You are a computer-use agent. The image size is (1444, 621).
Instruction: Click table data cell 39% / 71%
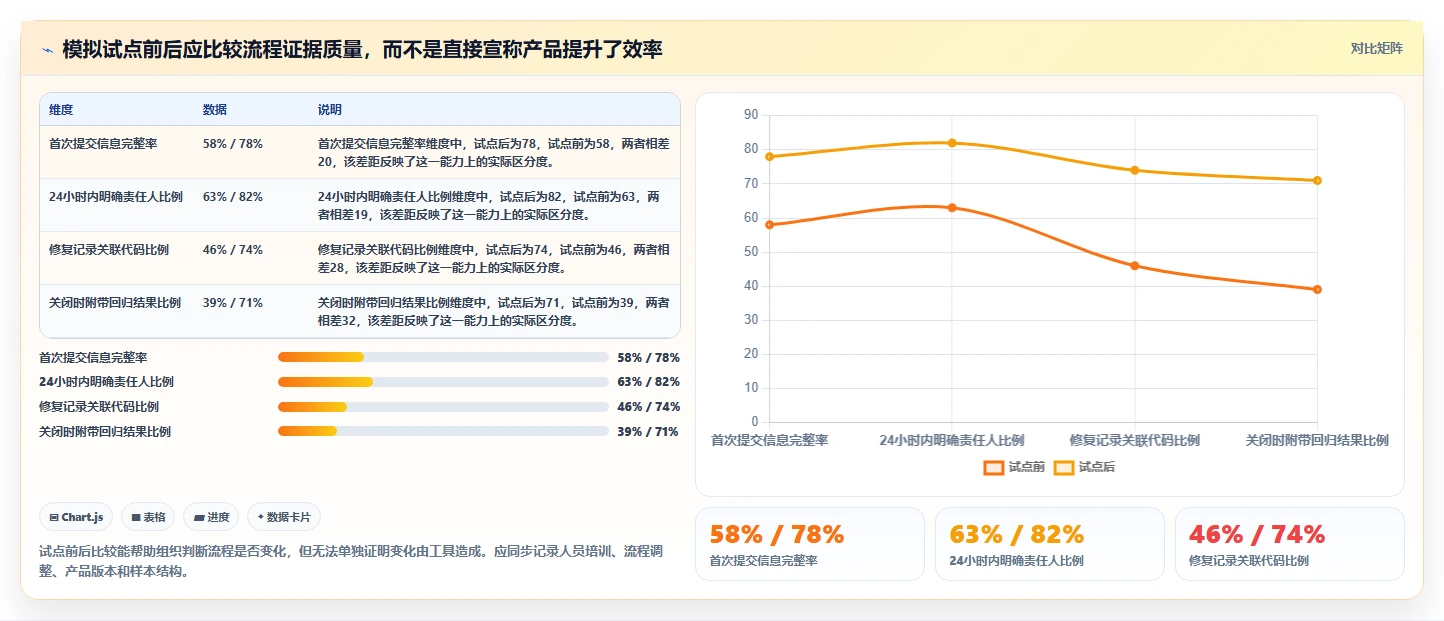tap(232, 302)
